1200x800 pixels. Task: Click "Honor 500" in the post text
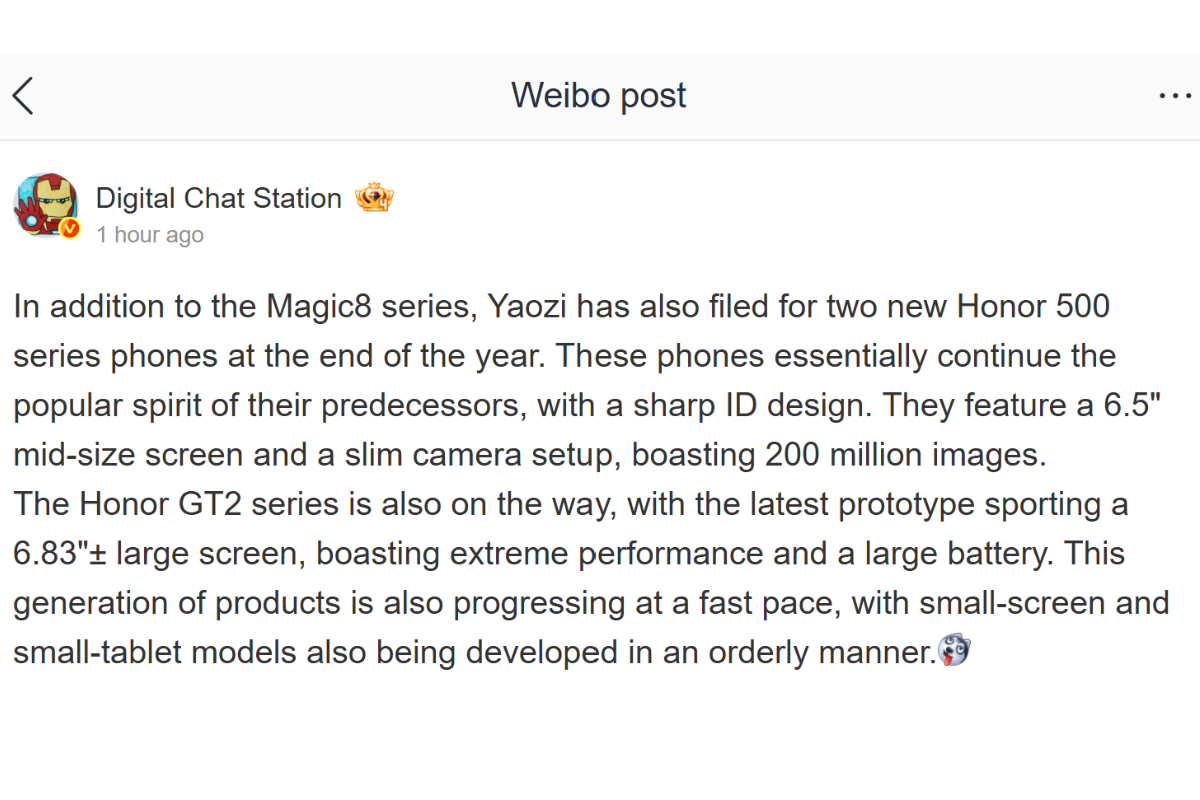point(1033,307)
